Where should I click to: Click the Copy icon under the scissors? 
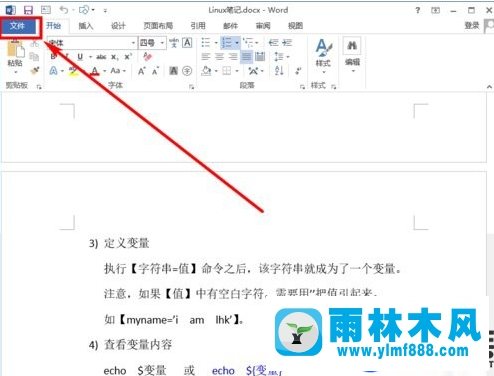tap(34, 57)
